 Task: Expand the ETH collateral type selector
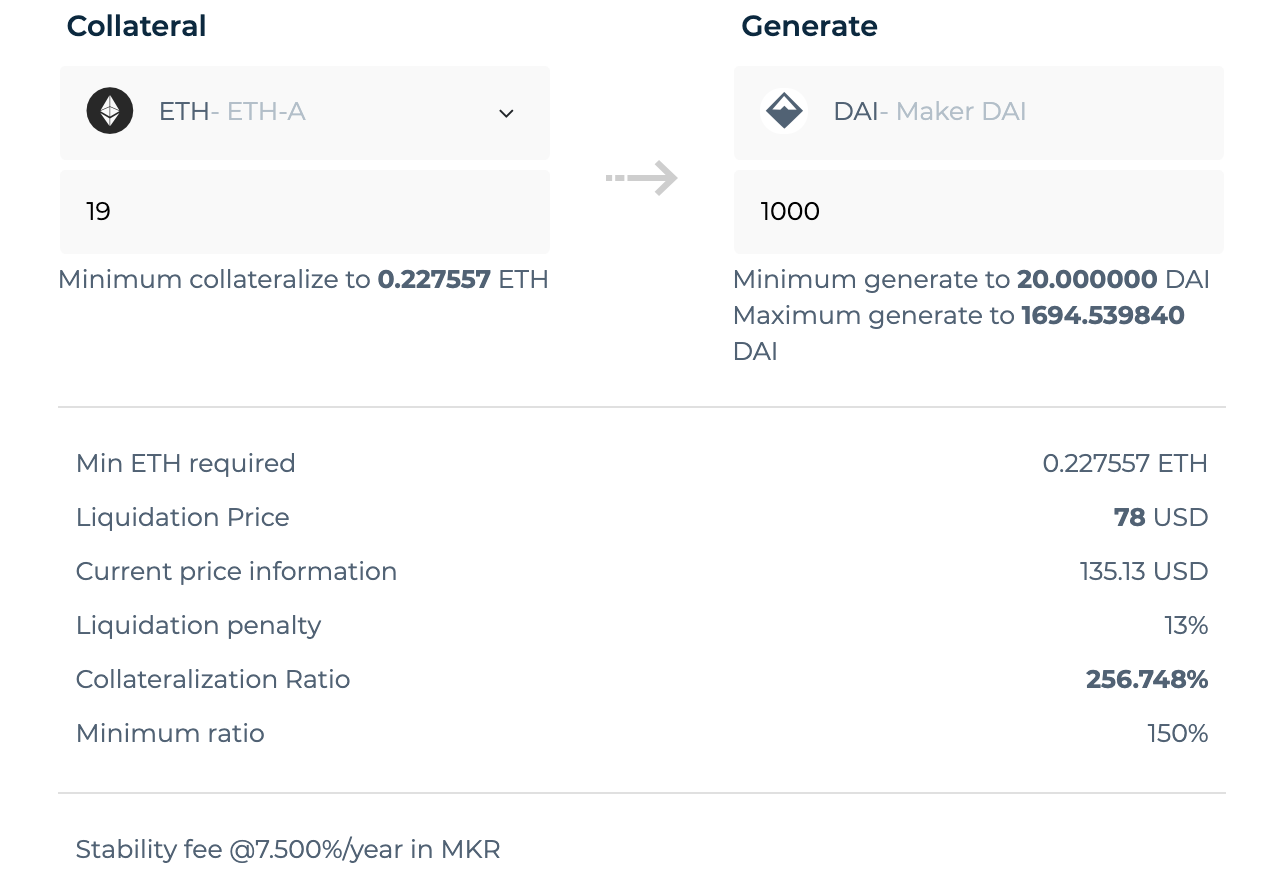tap(305, 113)
